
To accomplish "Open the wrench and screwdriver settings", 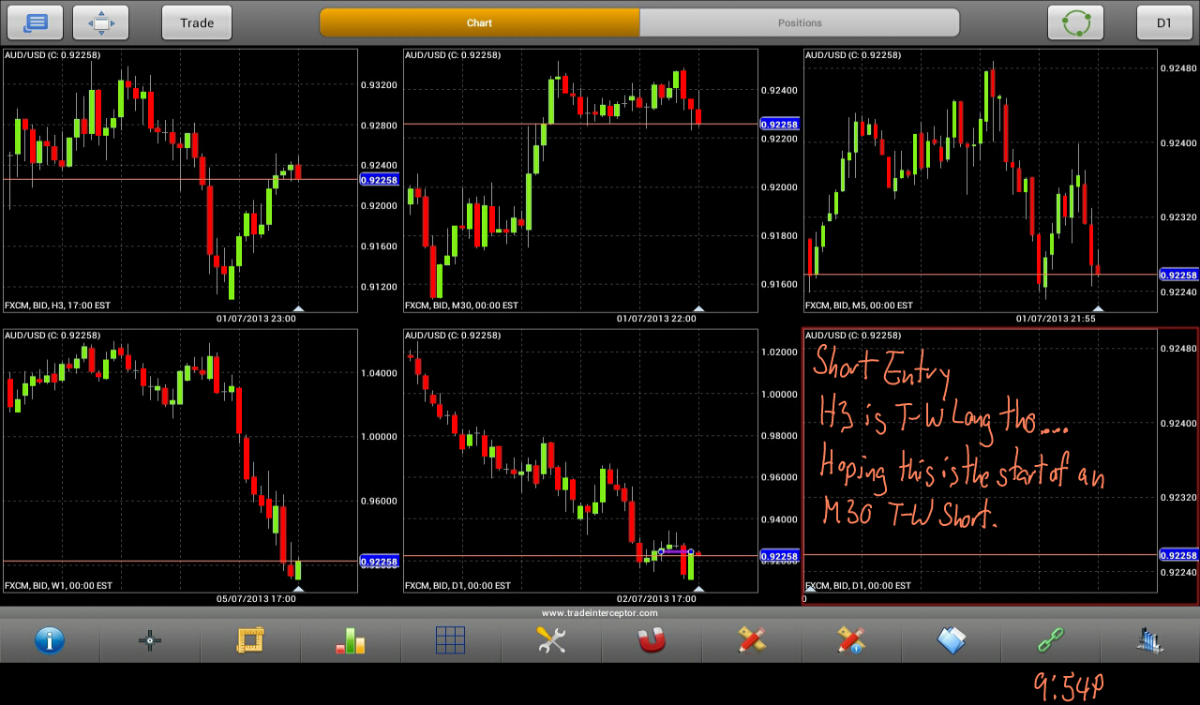I will click(551, 640).
